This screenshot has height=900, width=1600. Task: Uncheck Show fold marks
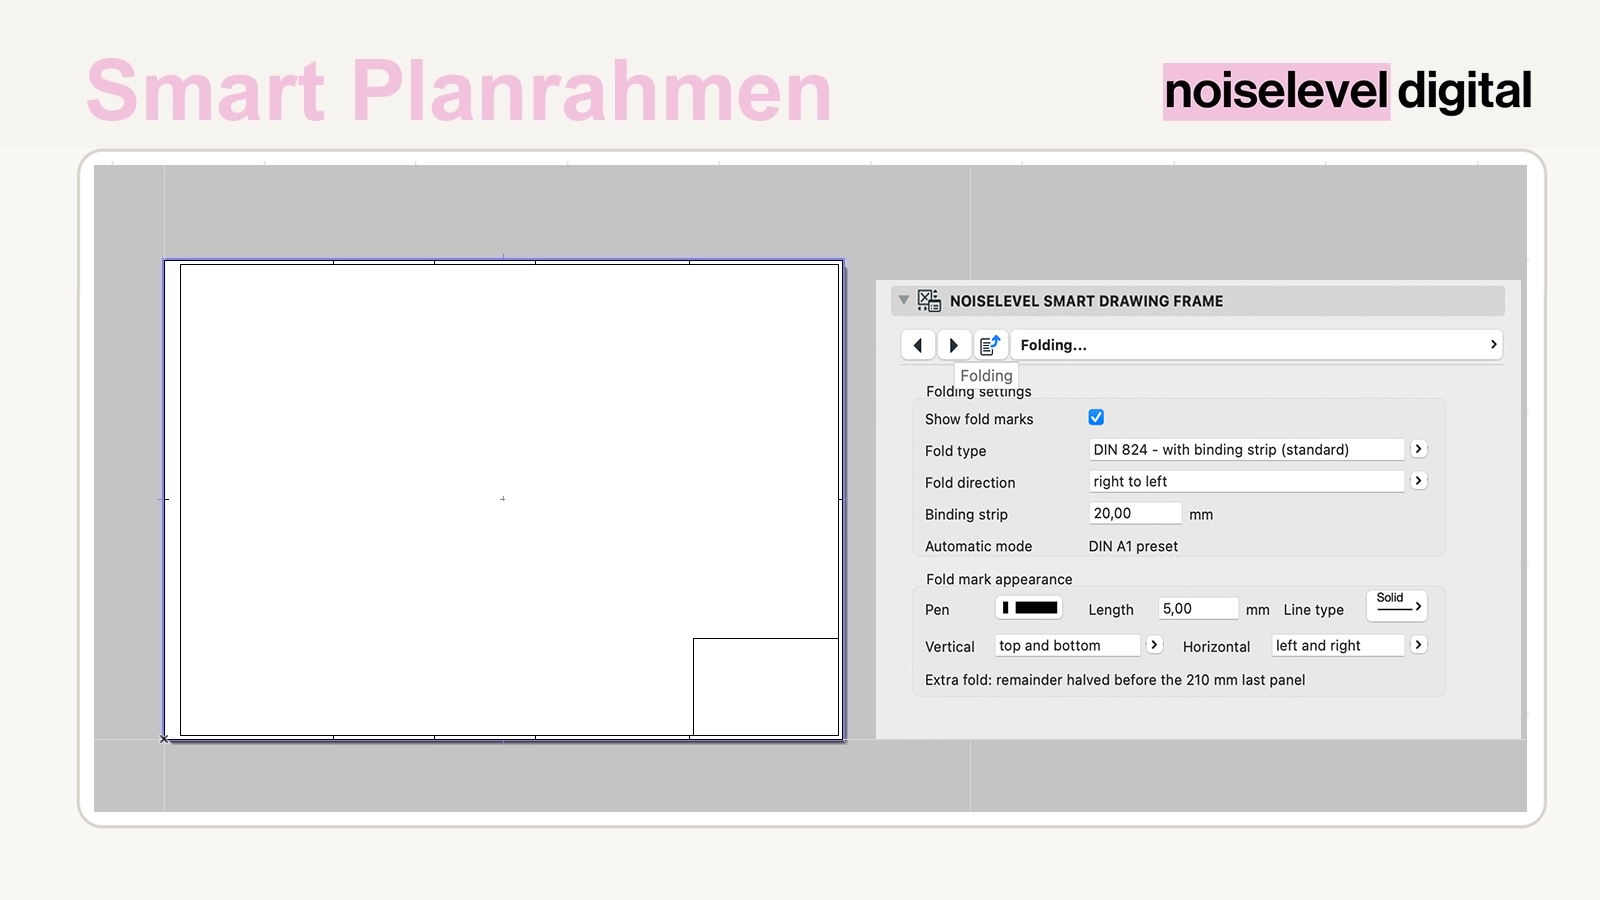click(x=1096, y=418)
